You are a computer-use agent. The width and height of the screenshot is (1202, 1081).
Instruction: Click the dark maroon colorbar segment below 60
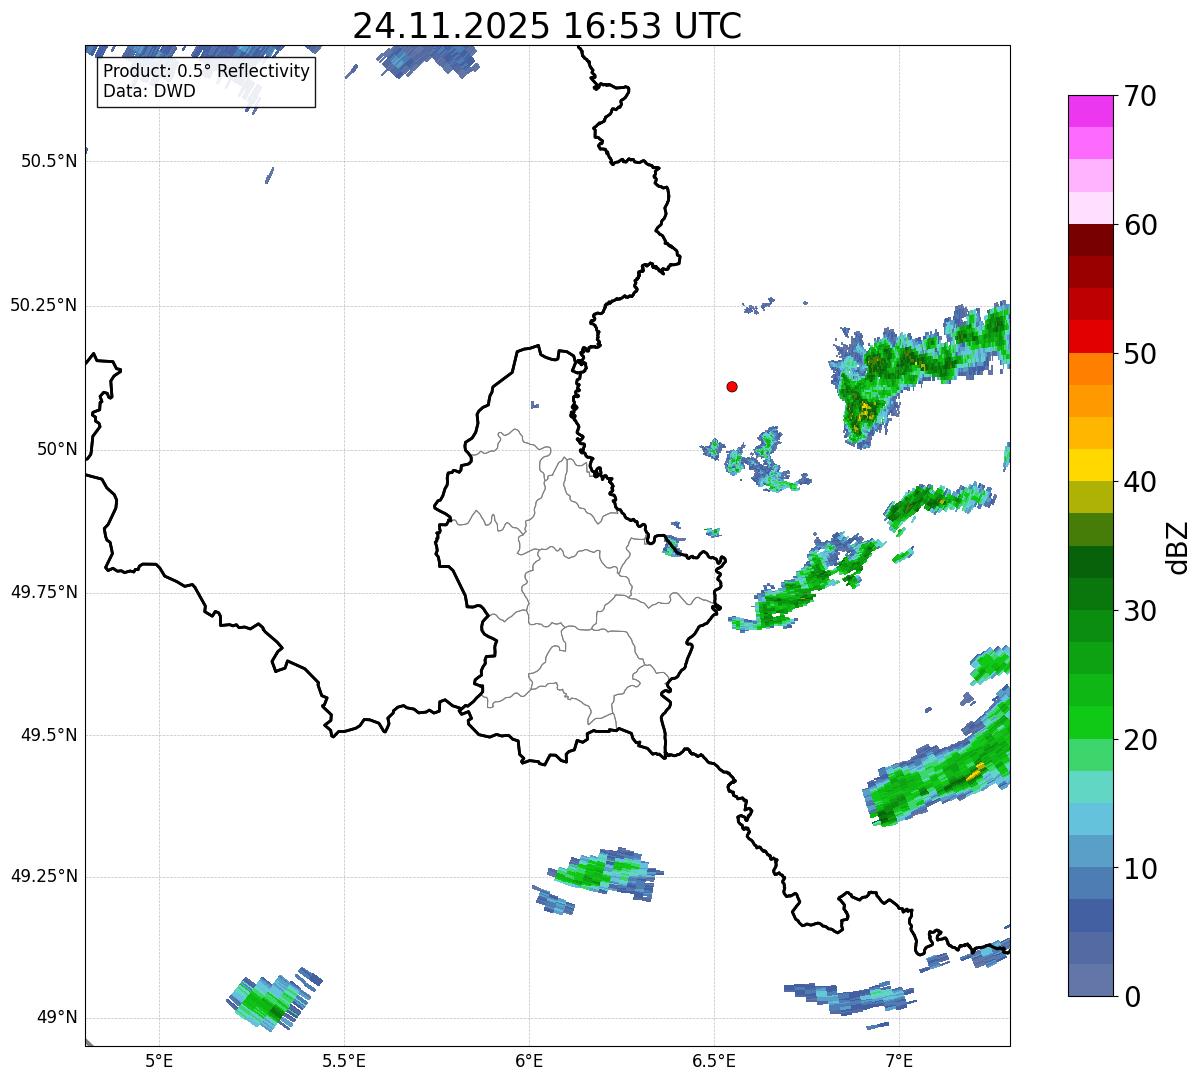click(1091, 240)
